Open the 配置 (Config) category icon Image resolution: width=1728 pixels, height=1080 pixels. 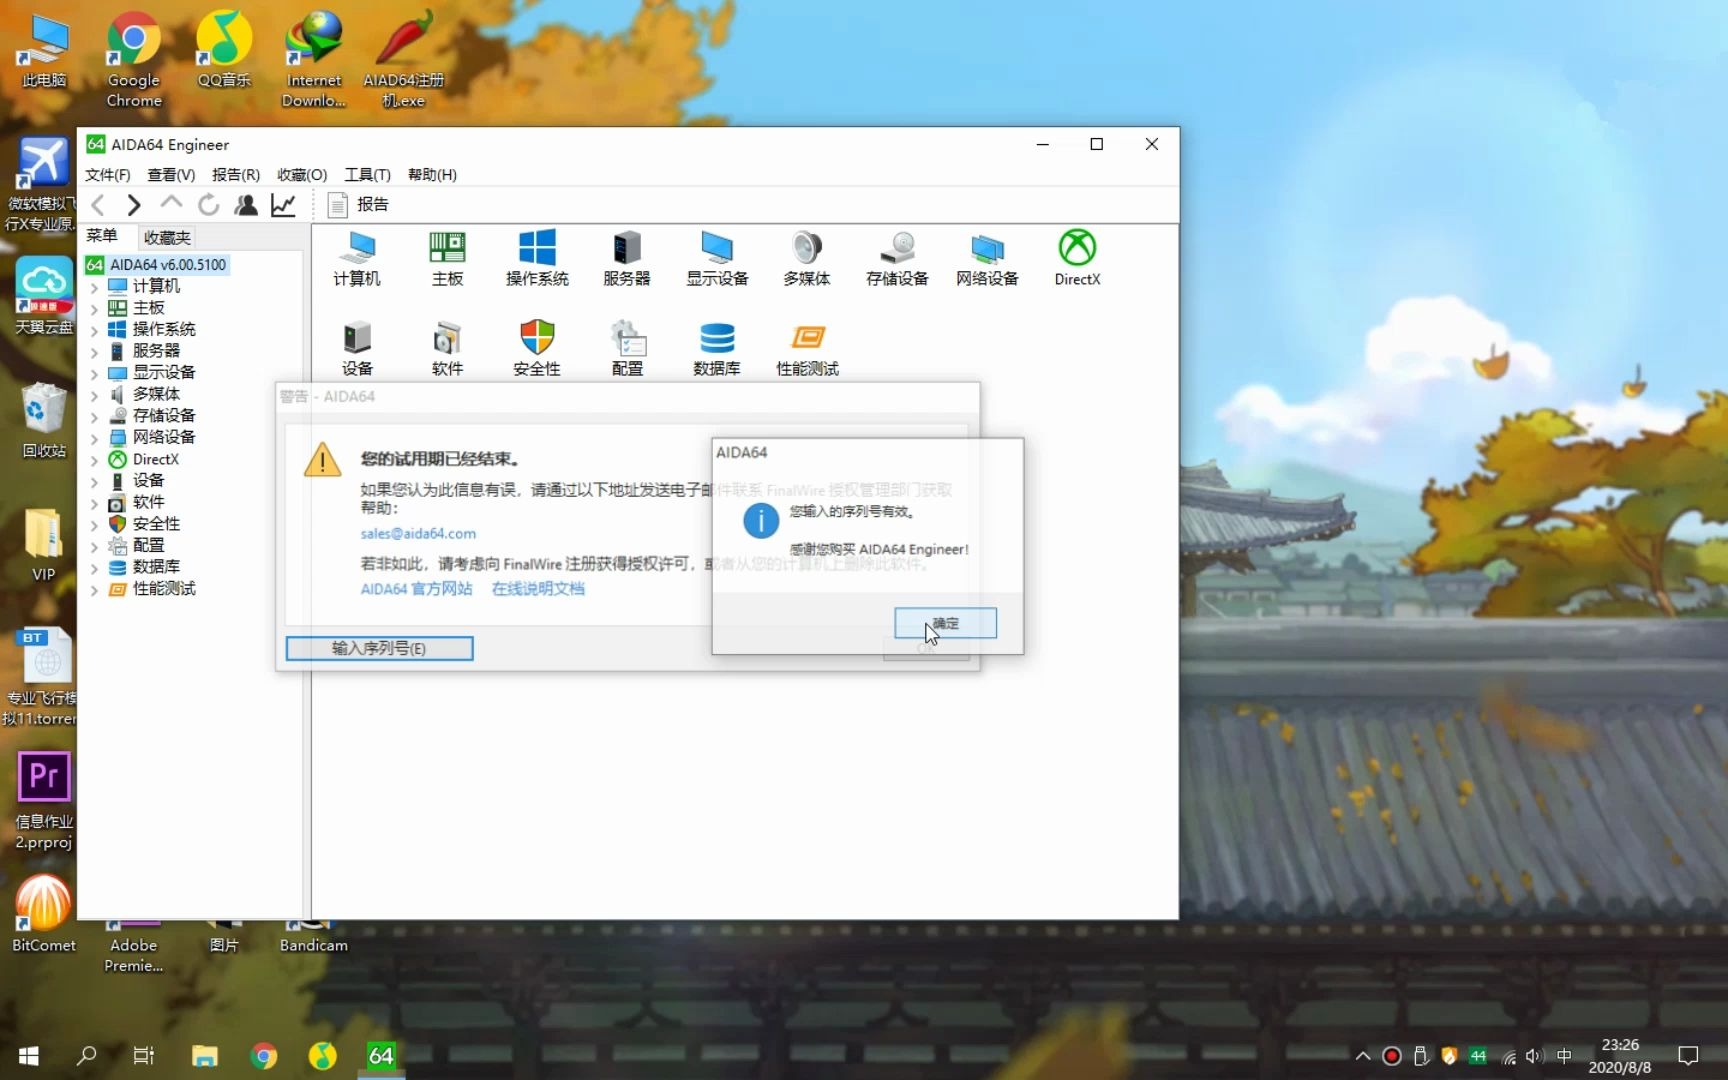(x=627, y=348)
